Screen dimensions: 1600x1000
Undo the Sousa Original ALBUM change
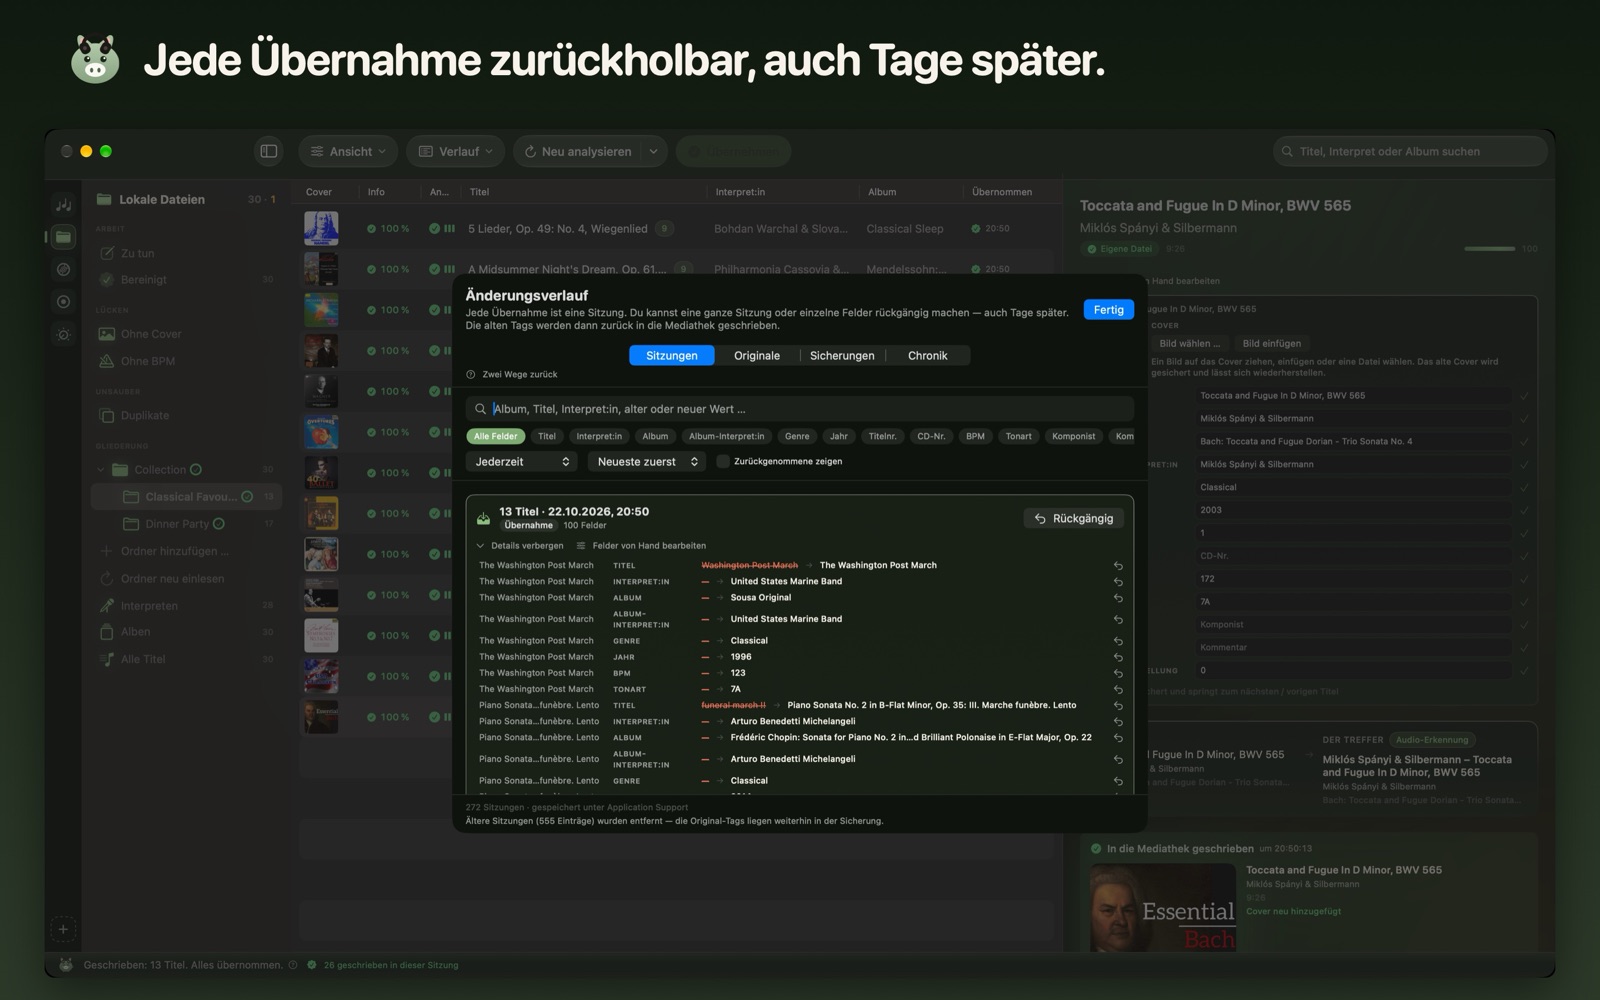click(1118, 598)
